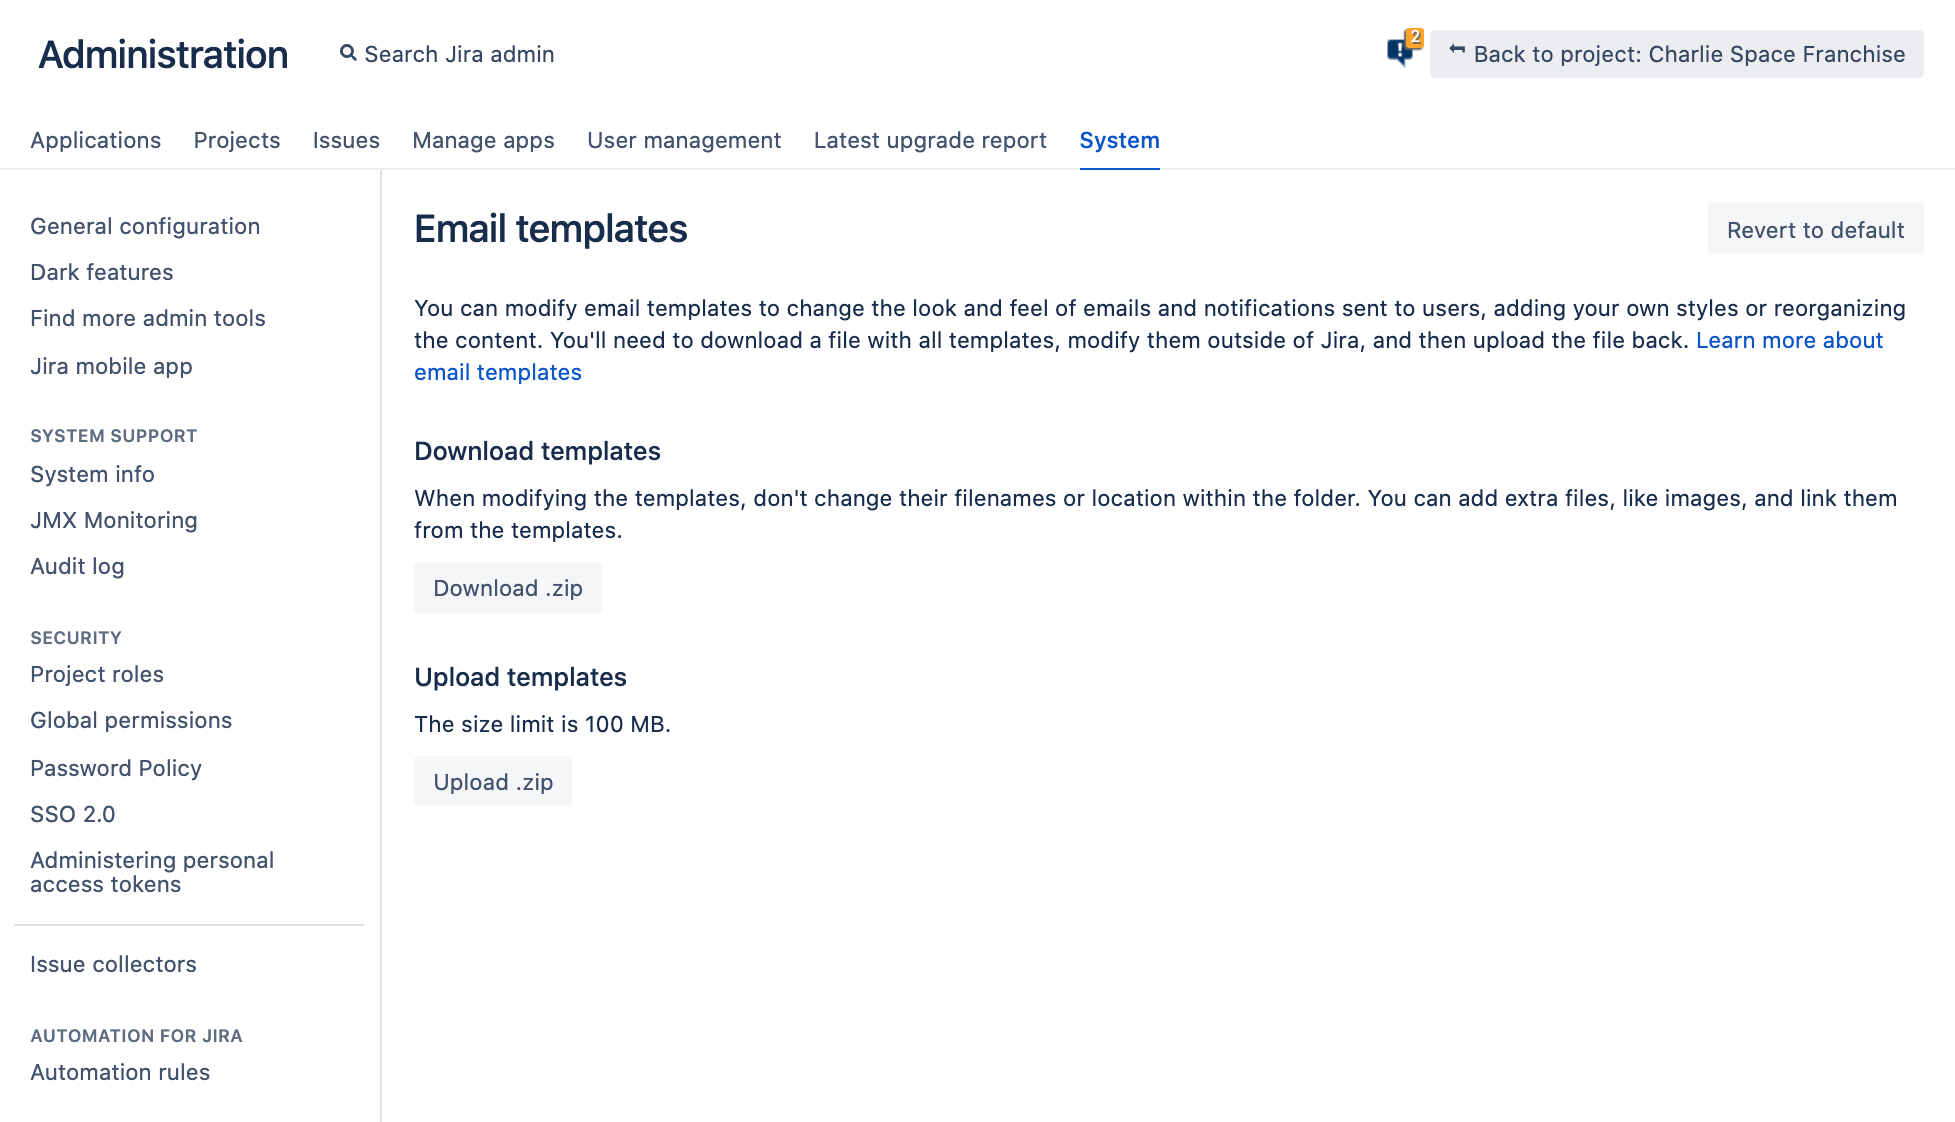Open General configuration in the sidebar

[x=145, y=226]
